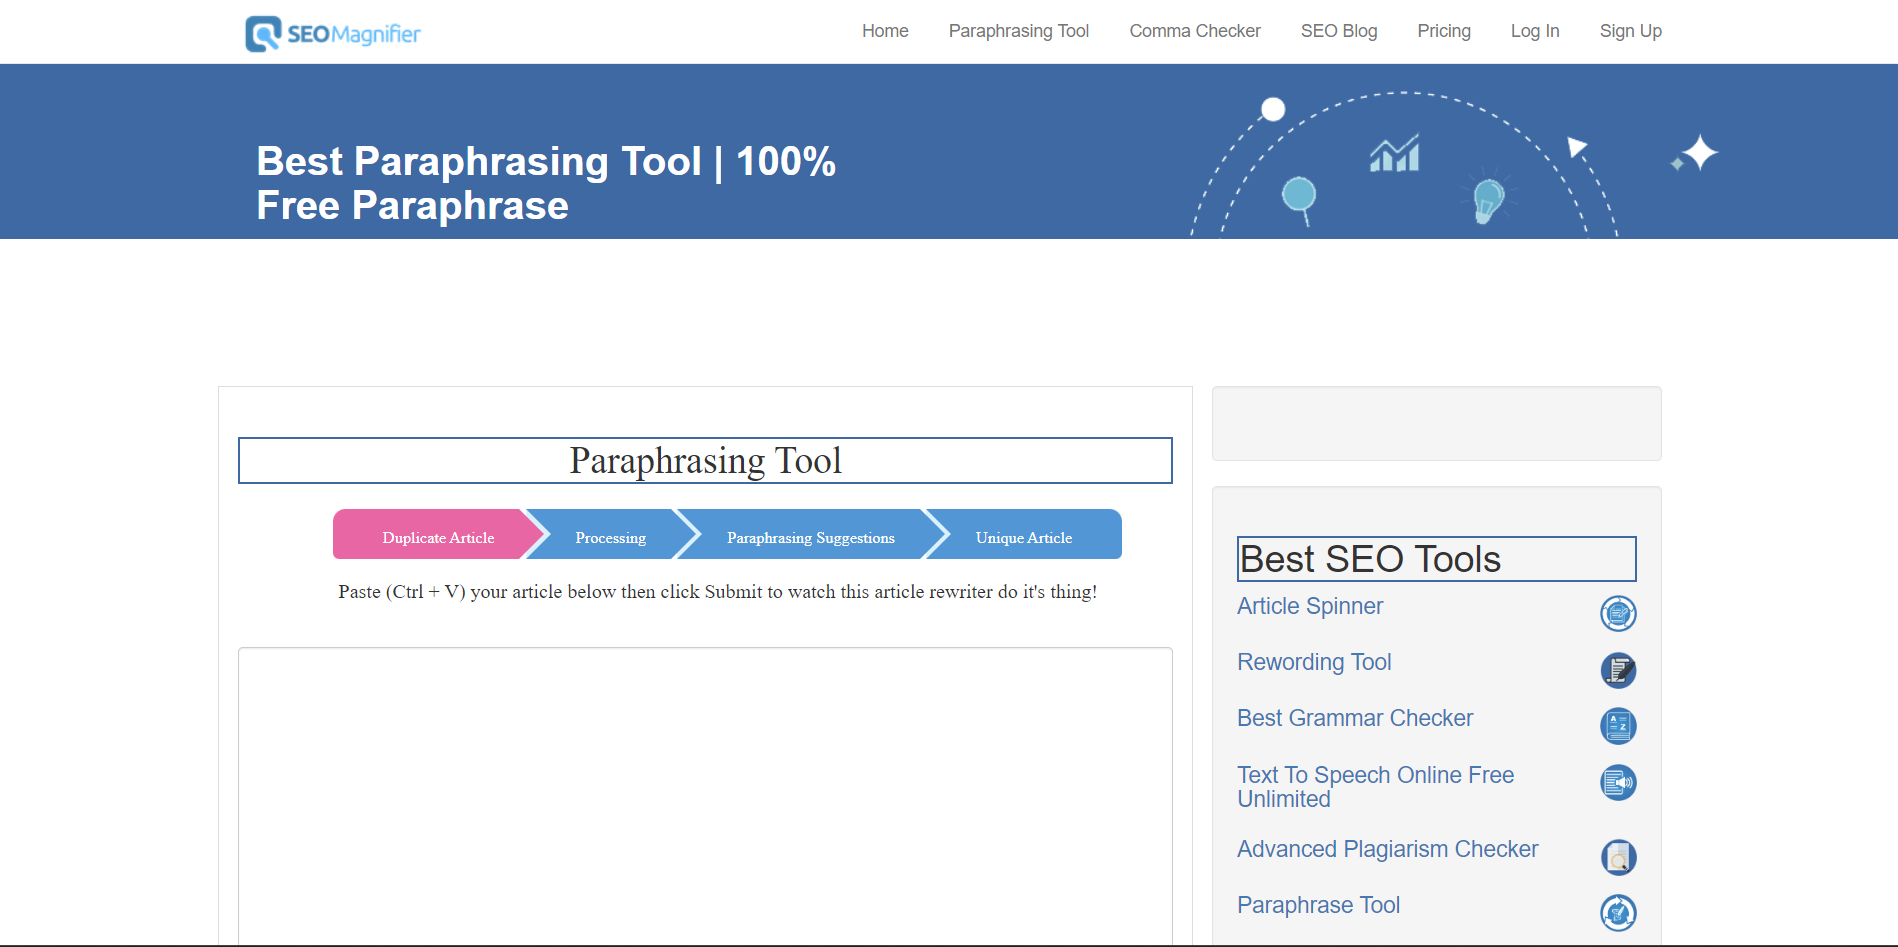Screen dimensions: 1898x947
Task: Open the Home menu item
Action: pyautogui.click(x=885, y=31)
